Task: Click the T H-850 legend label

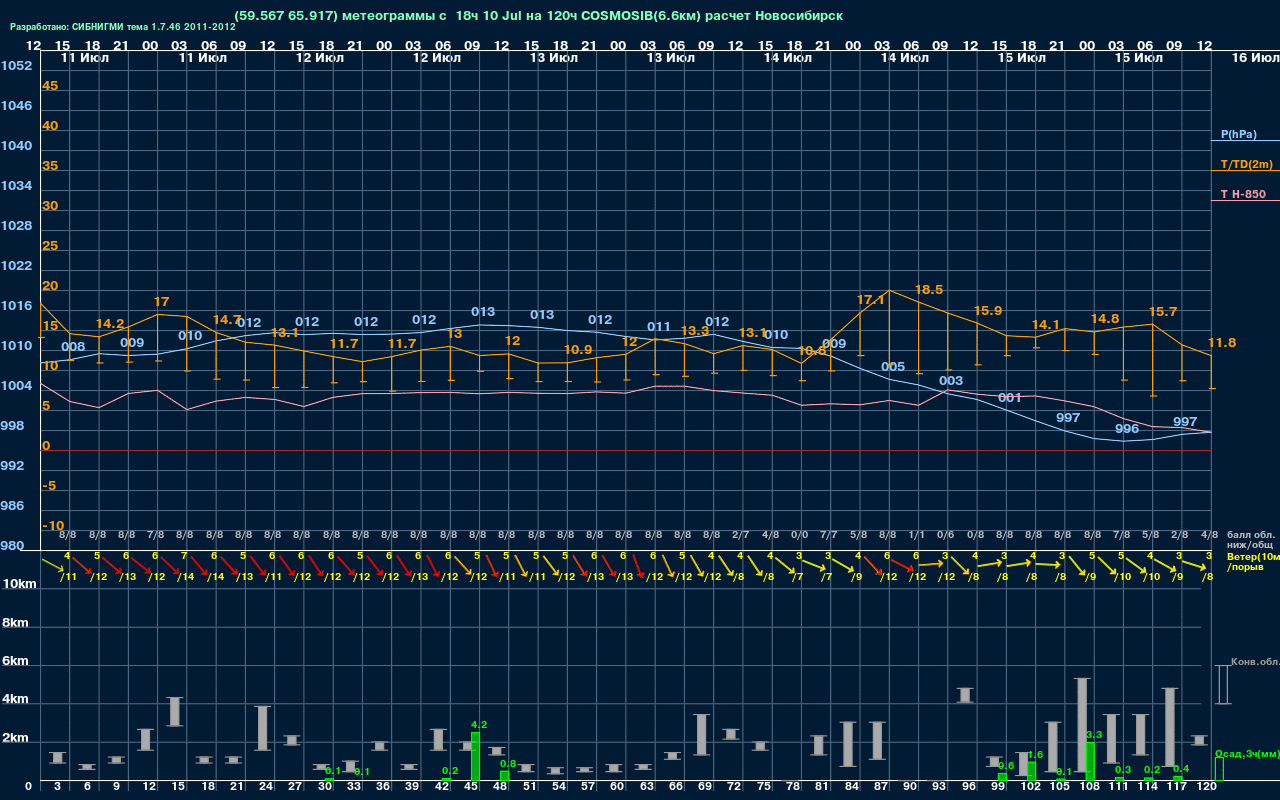Action: (x=1245, y=194)
